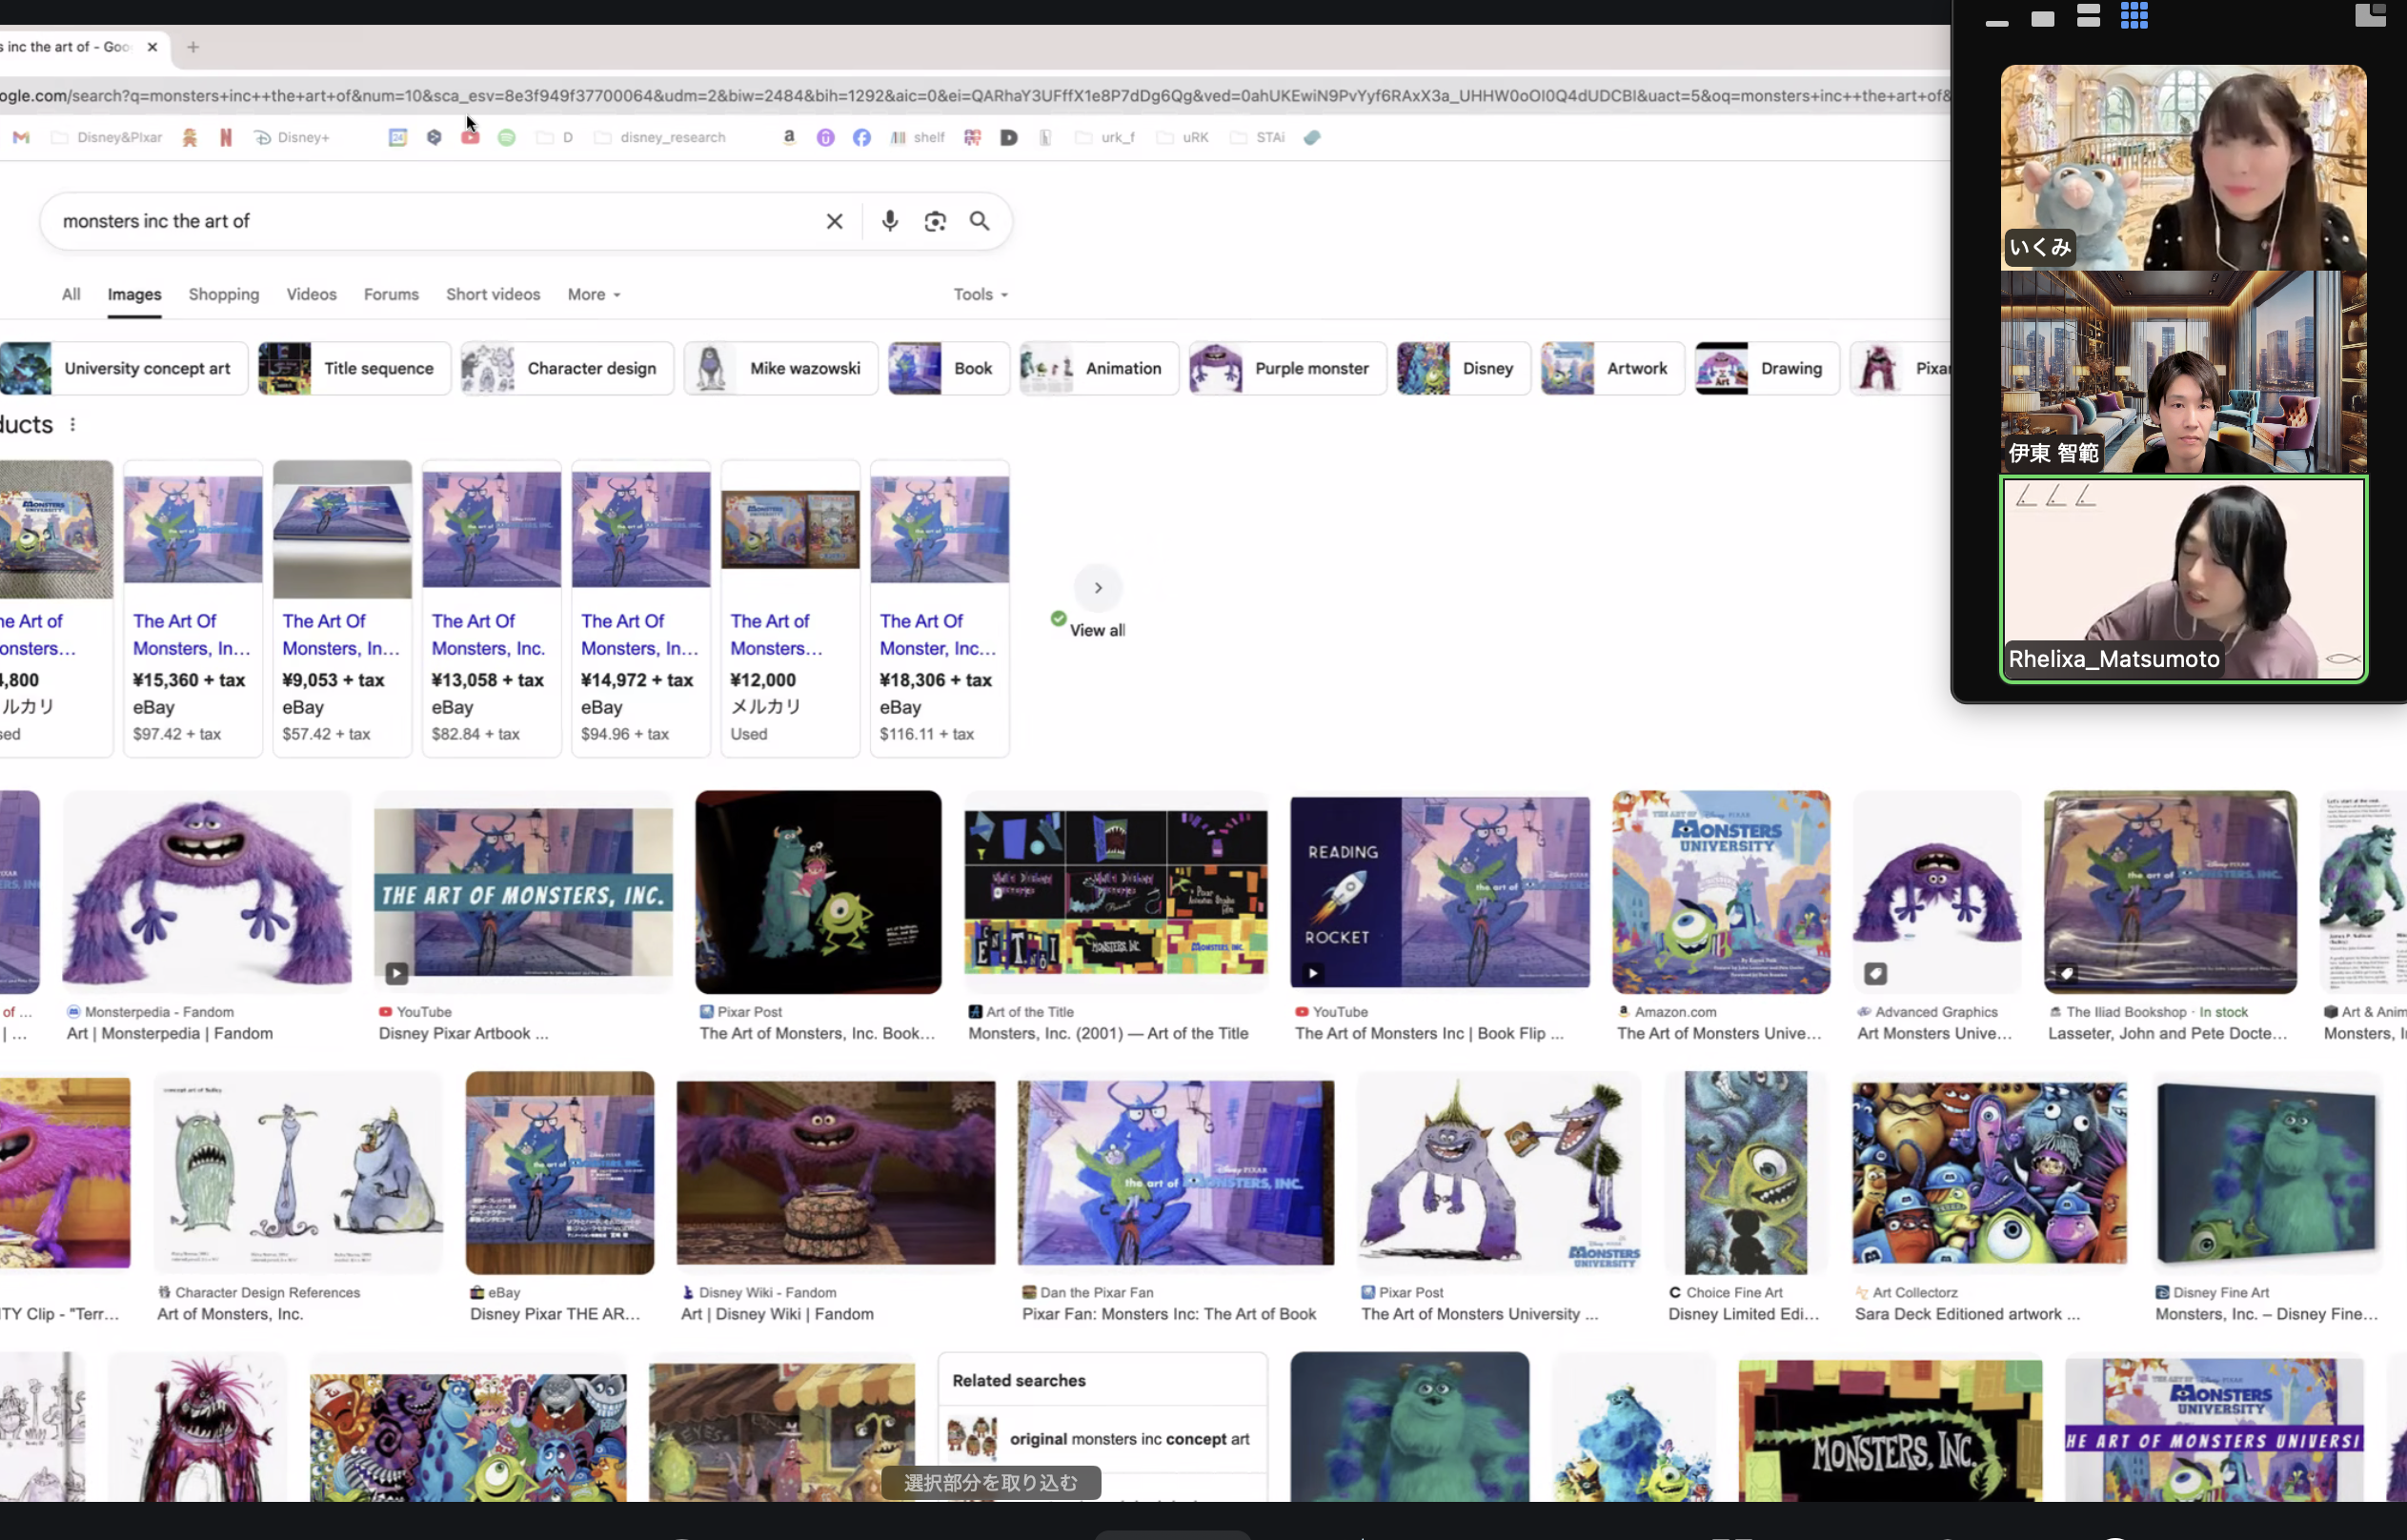Open the Disney+ bookmark
2407x1540 pixels.
click(292, 137)
